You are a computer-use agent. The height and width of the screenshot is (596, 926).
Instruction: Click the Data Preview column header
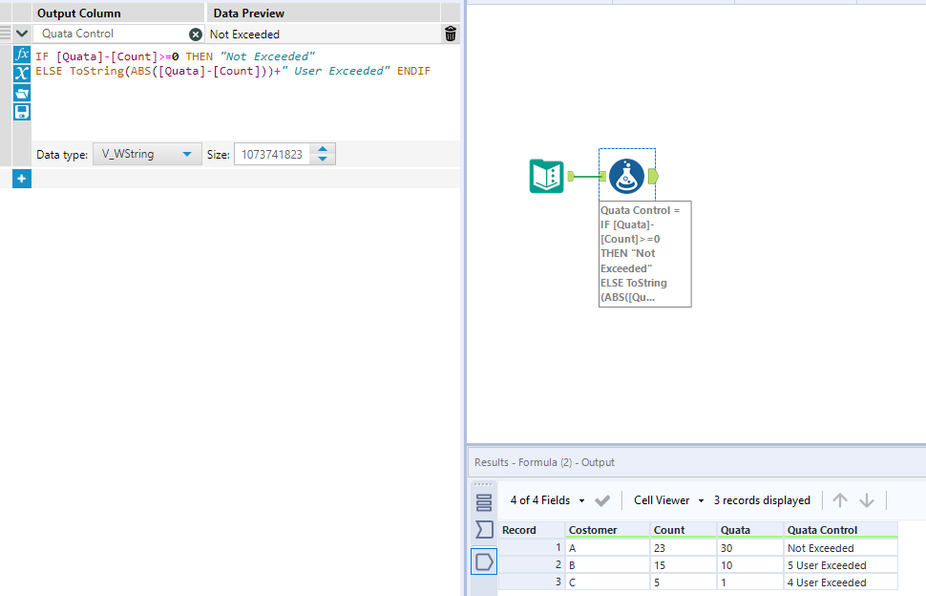point(322,13)
